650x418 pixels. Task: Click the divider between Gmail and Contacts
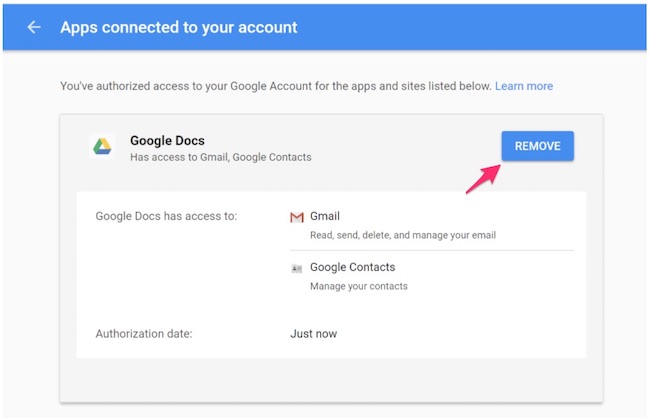tap(431, 250)
